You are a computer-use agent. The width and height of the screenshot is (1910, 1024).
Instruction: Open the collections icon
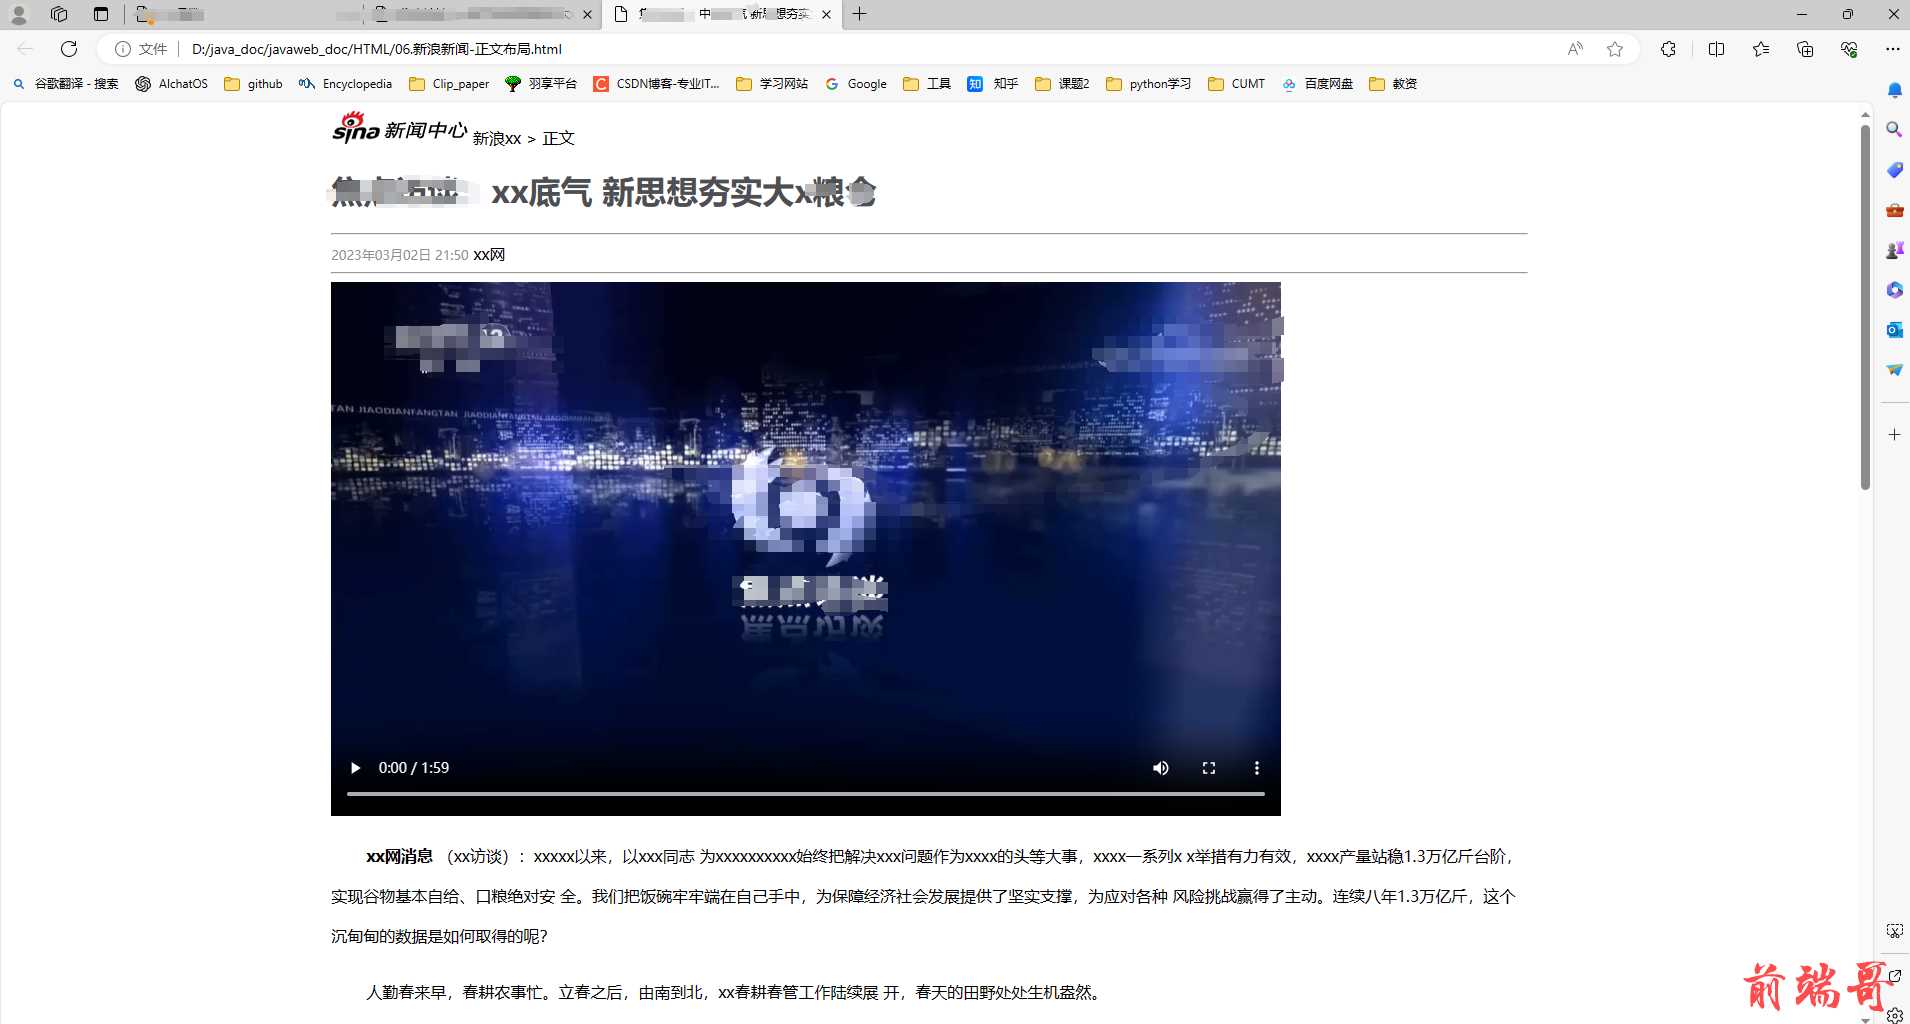1805,49
